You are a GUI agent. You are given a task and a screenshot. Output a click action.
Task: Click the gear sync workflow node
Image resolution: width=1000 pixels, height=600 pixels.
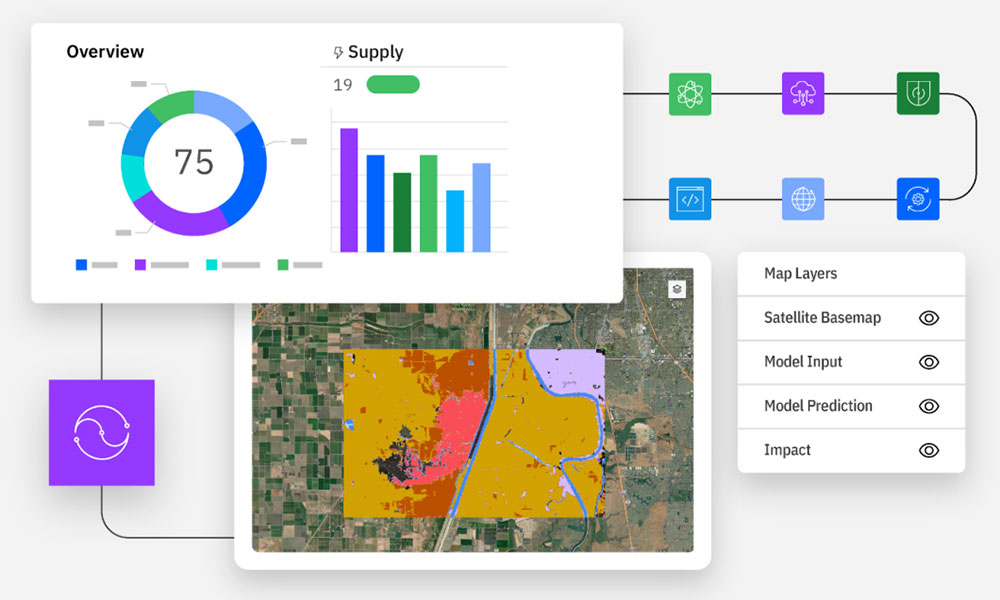click(x=916, y=198)
